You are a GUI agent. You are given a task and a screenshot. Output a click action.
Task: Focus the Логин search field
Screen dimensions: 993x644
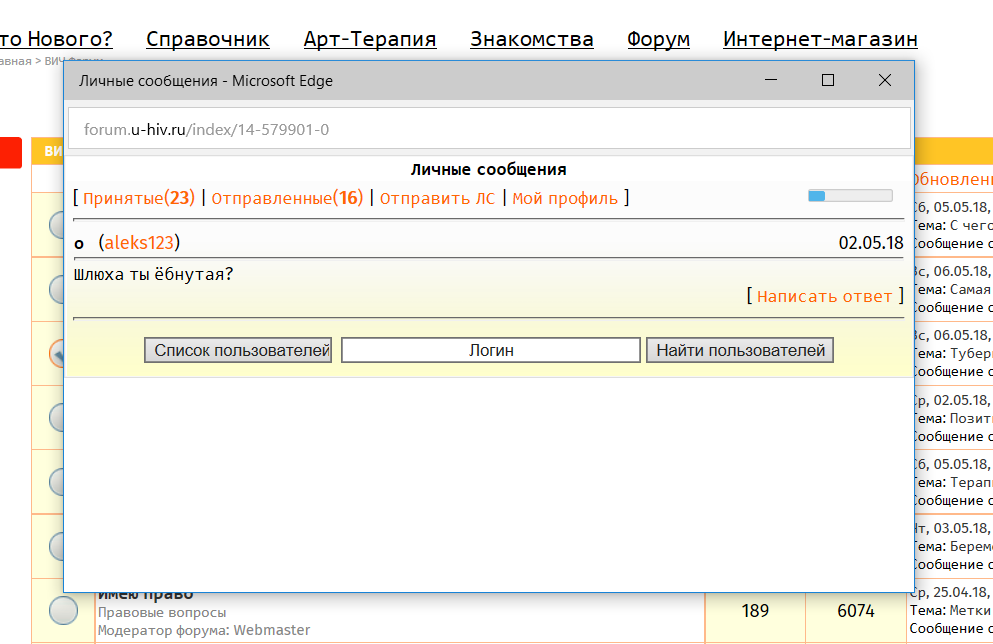pos(490,350)
